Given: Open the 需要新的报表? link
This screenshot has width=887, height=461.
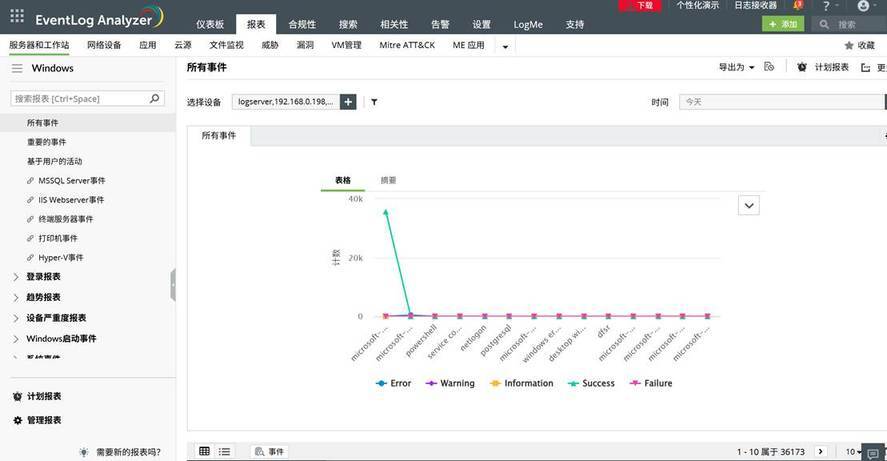Looking at the screenshot, I should (128, 452).
